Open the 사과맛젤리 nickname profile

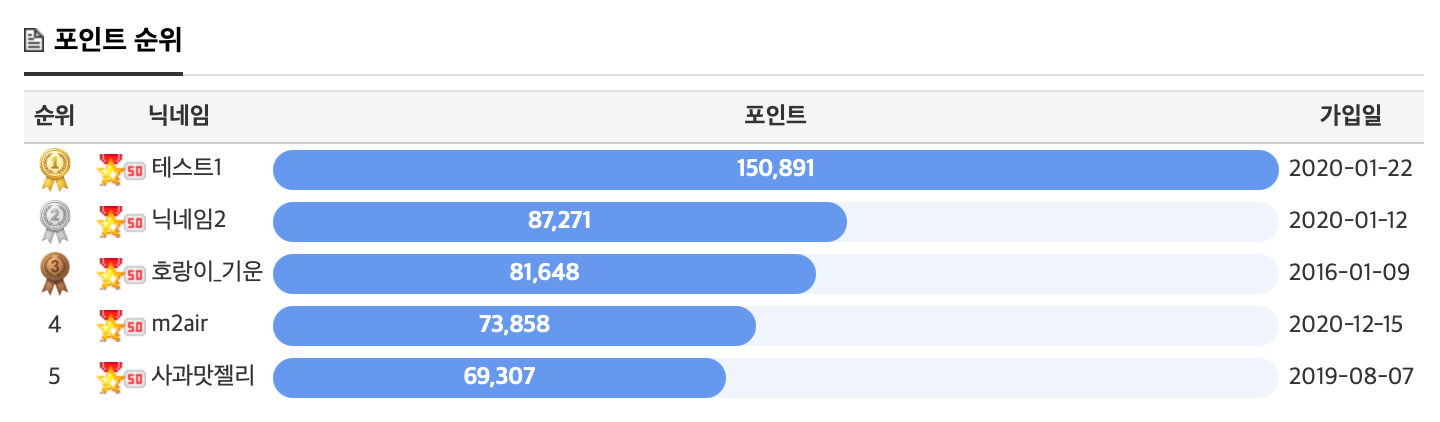(x=203, y=376)
